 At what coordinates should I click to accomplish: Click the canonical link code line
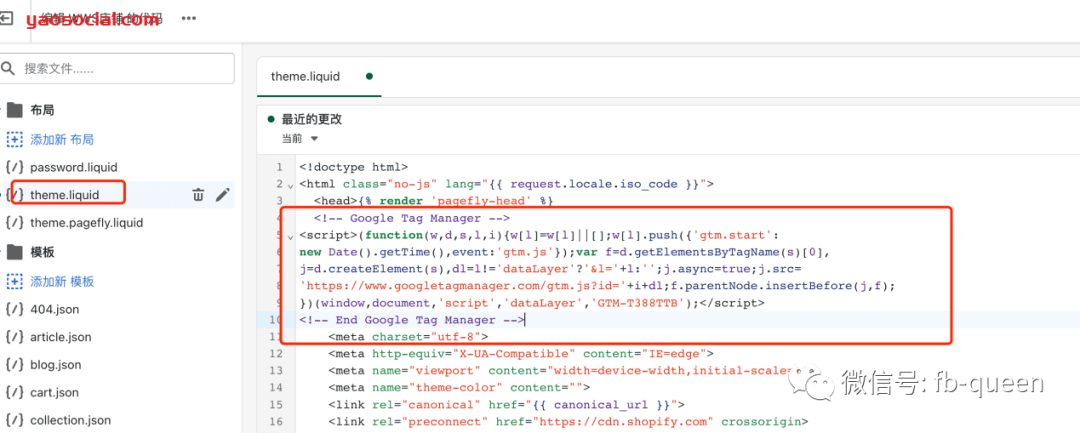[x=506, y=405]
